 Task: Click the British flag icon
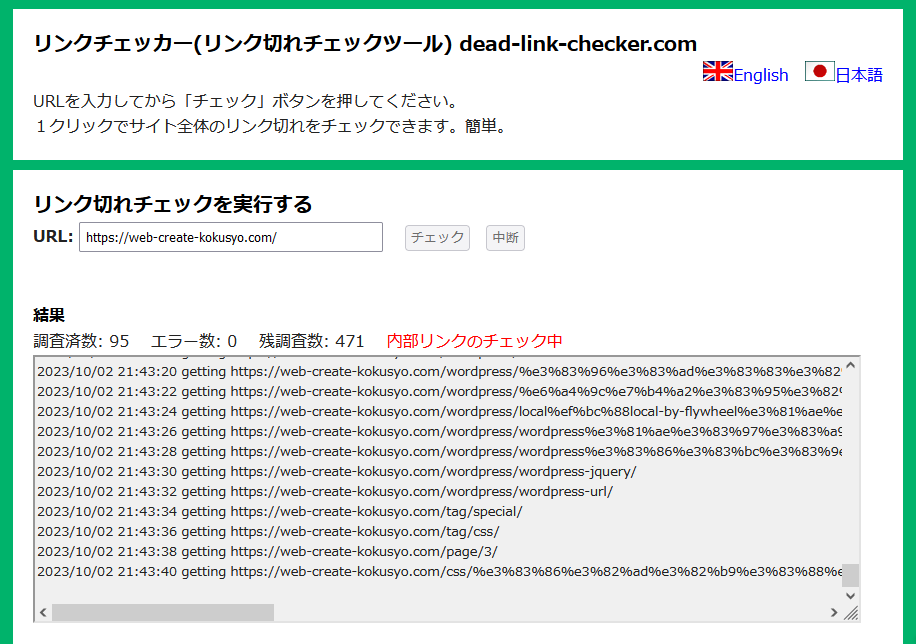[717, 73]
